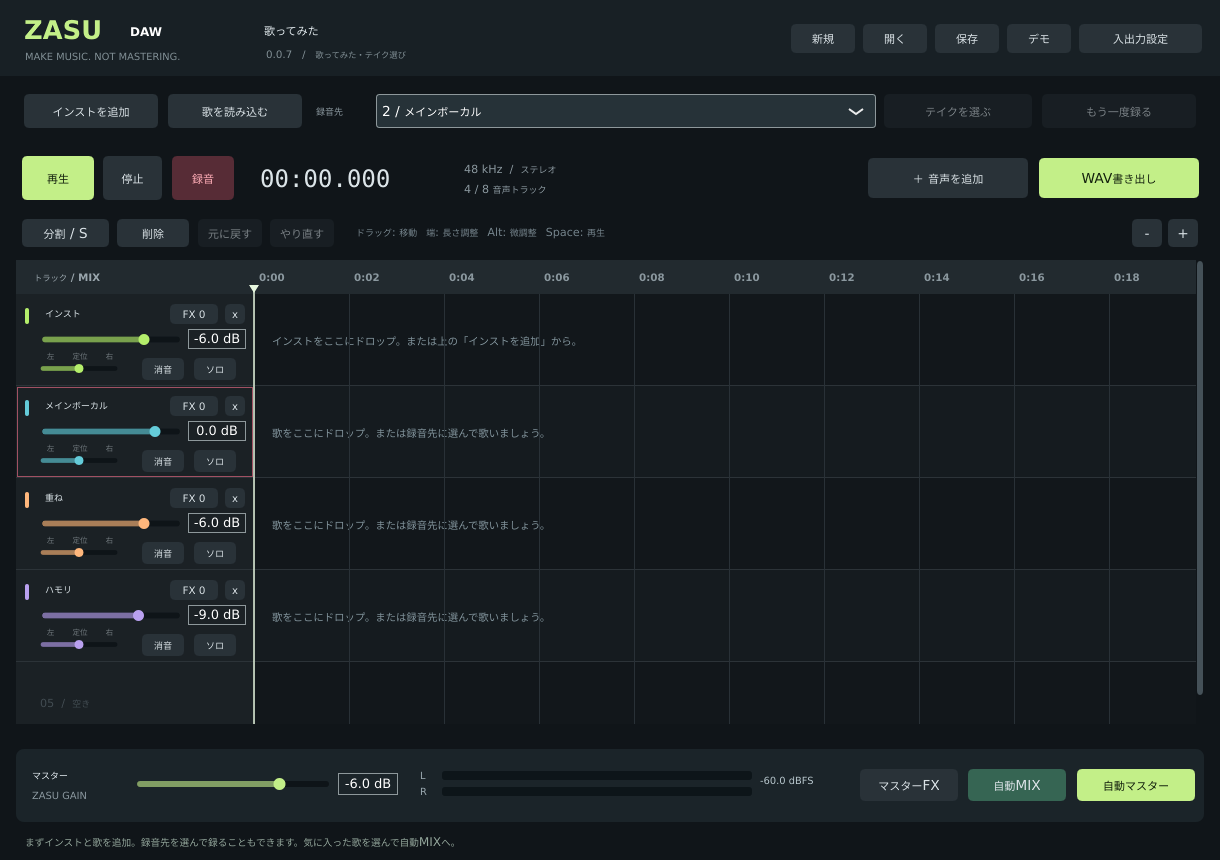Click the インストを追加 button
The image size is (1220, 860).
(91, 111)
